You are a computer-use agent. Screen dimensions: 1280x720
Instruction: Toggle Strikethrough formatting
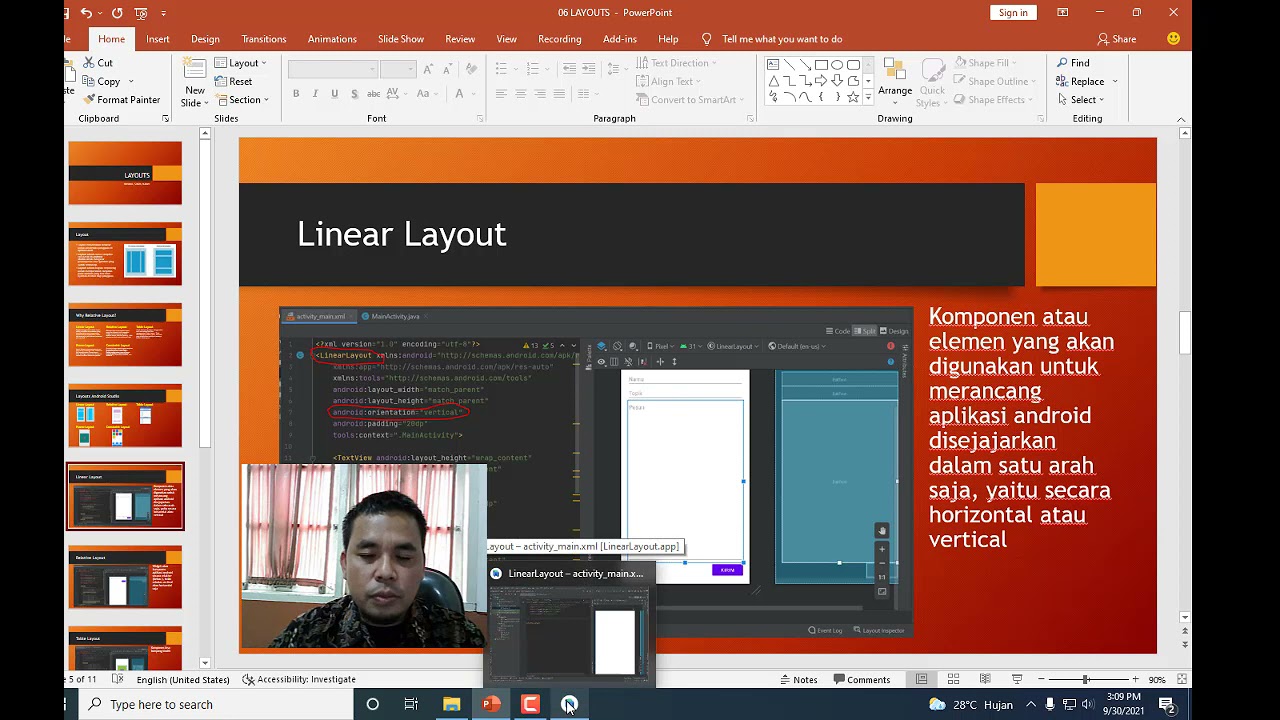pyautogui.click(x=373, y=94)
